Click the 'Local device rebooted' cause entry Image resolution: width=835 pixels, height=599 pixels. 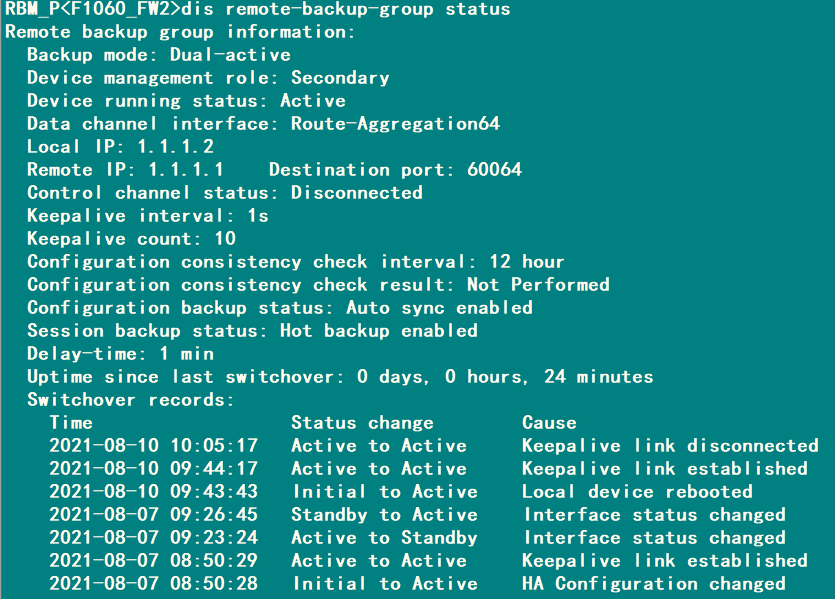click(637, 492)
